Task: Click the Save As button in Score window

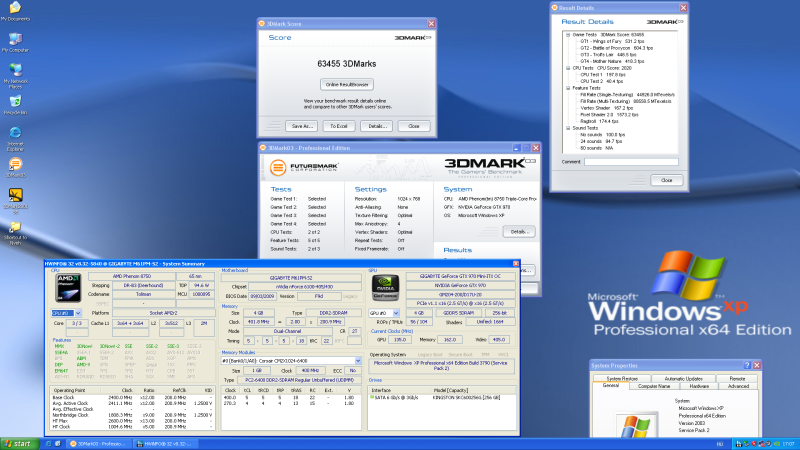Action: (x=302, y=126)
